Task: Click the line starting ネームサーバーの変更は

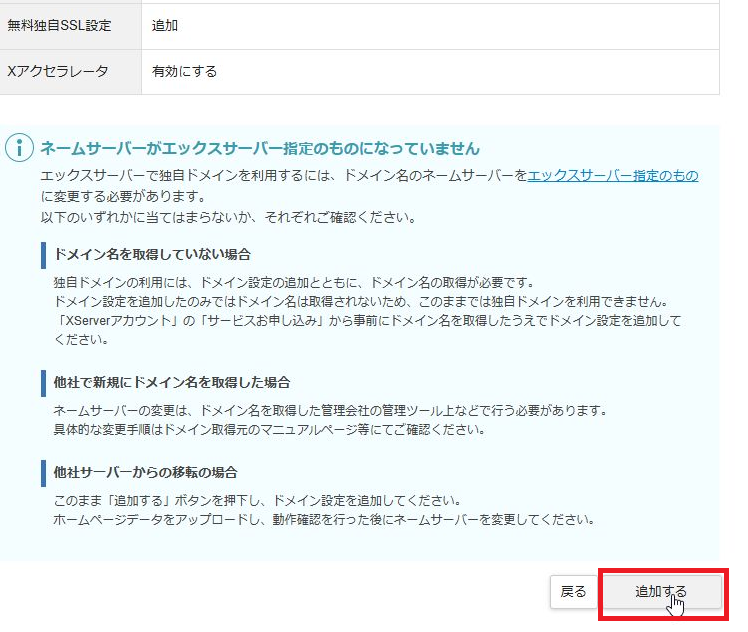Action: pyautogui.click(x=330, y=411)
